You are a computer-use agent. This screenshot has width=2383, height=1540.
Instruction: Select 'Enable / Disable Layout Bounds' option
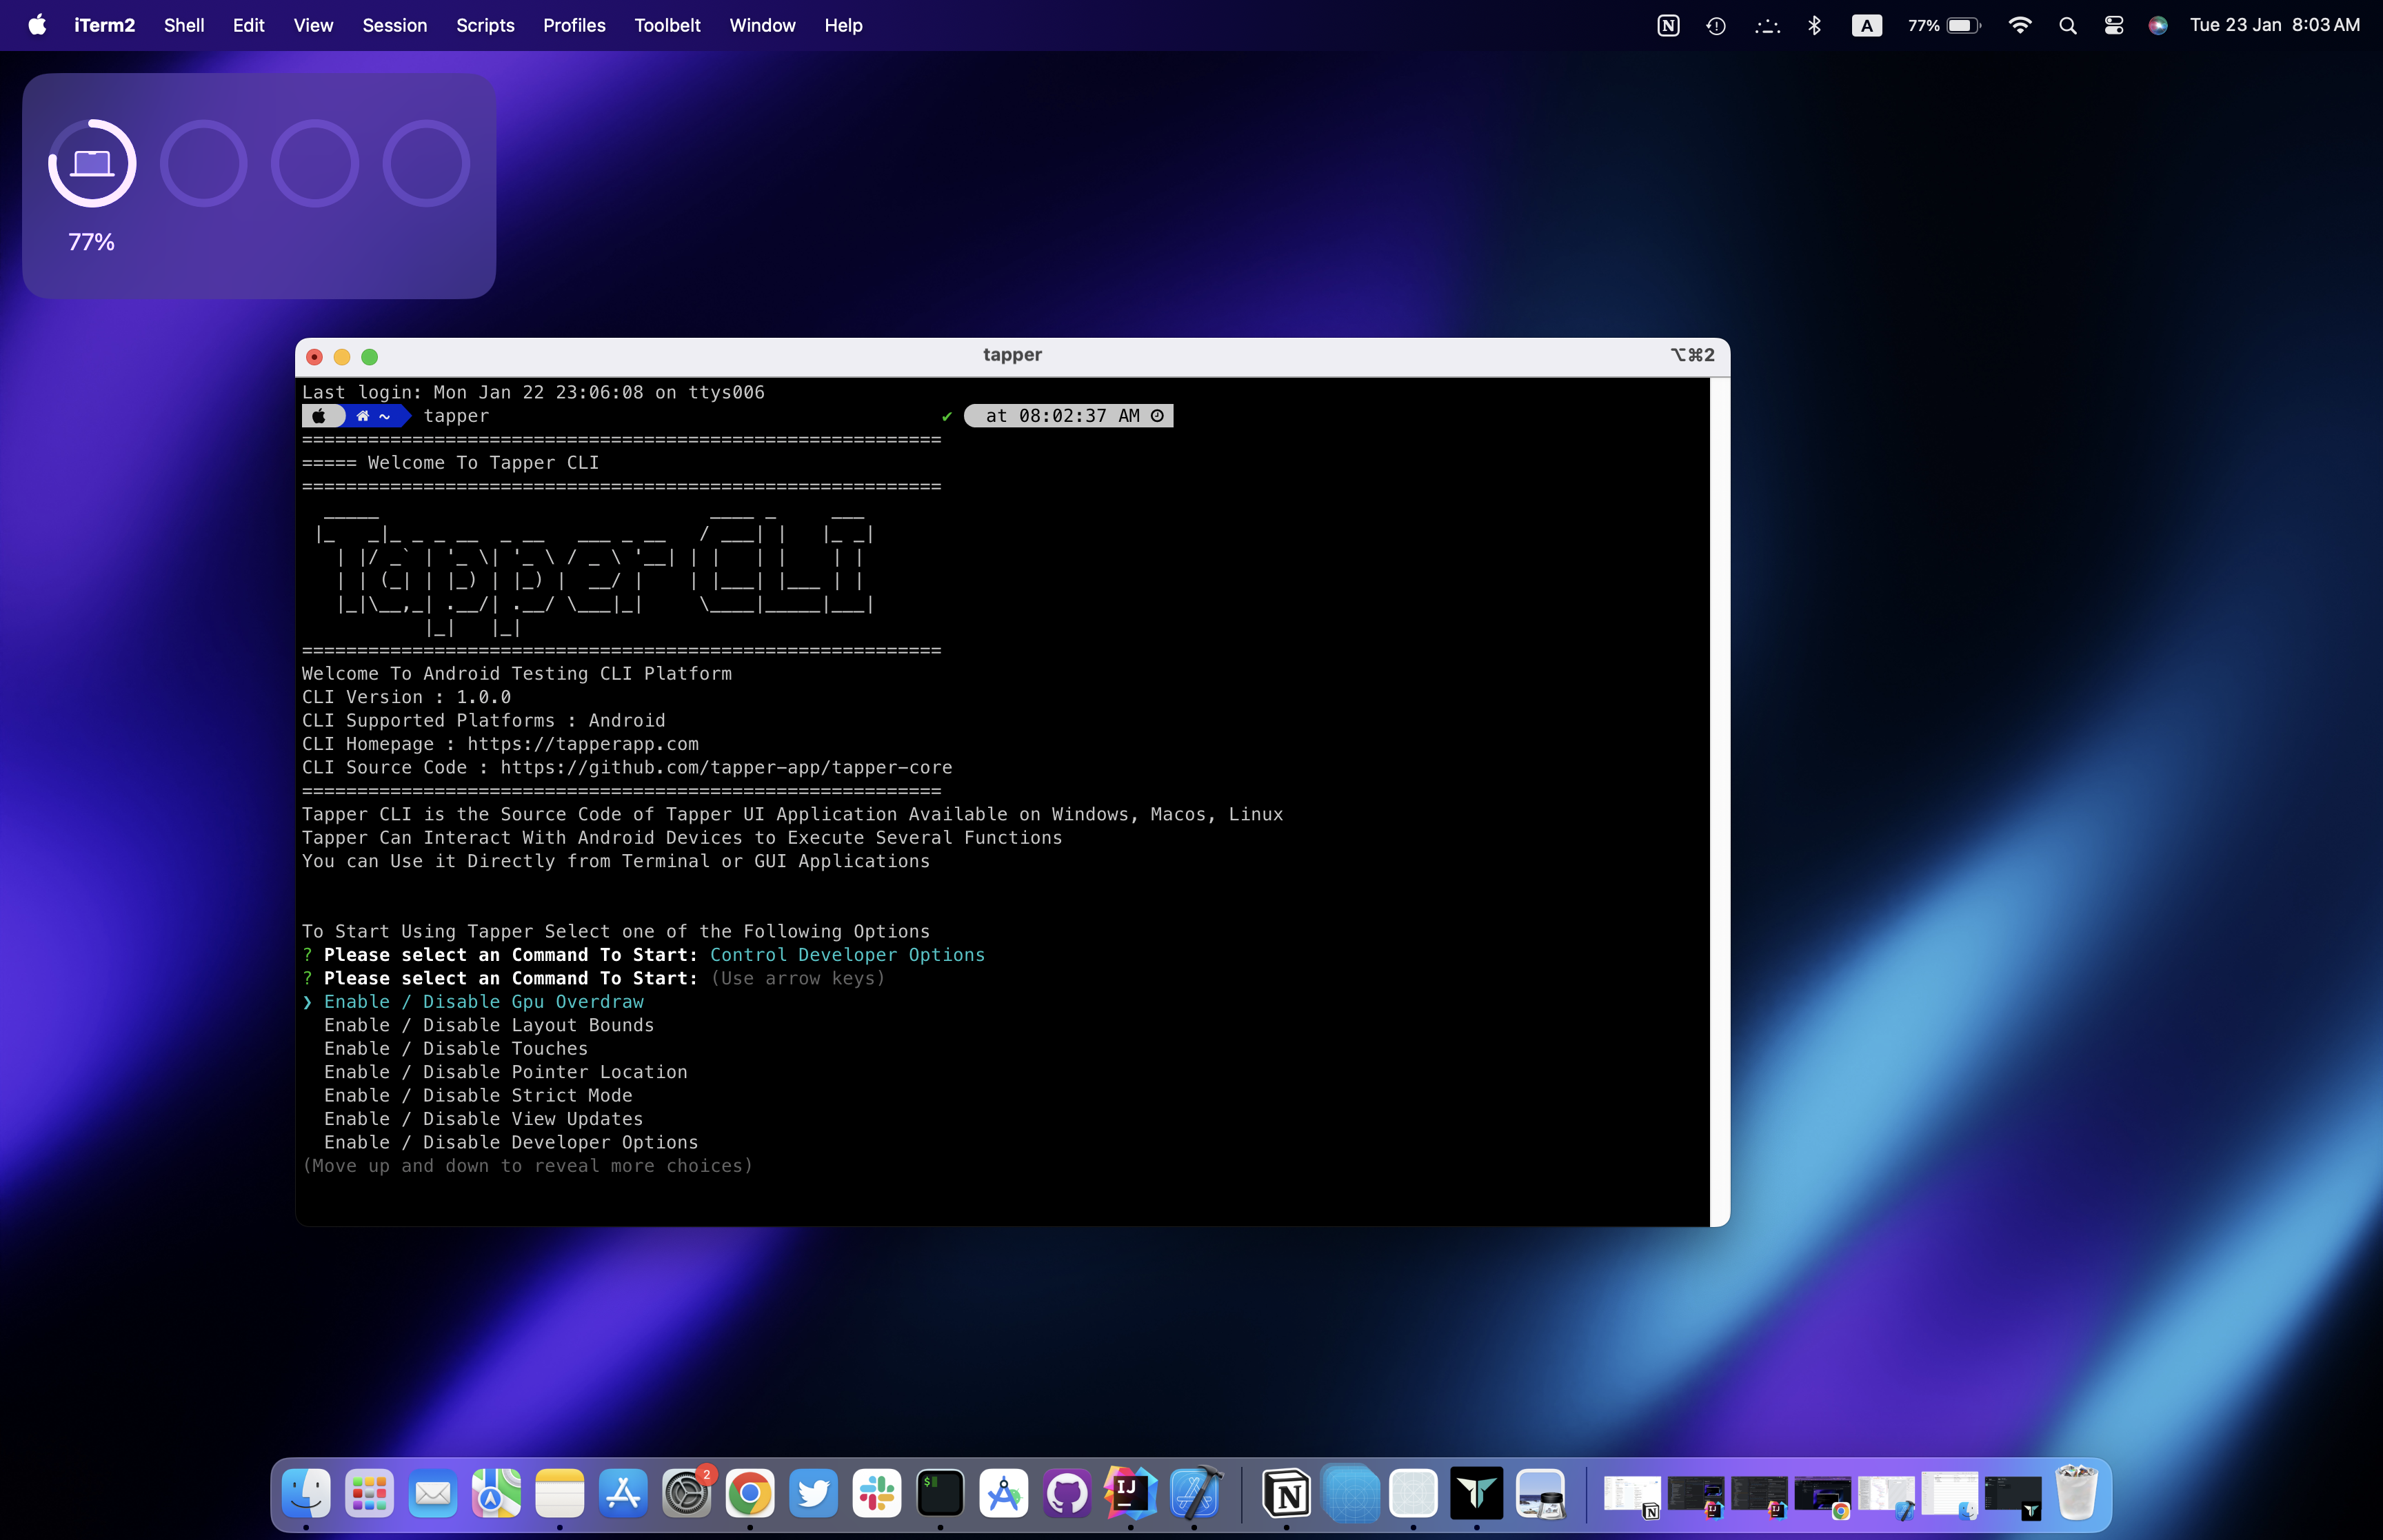(x=488, y=1025)
